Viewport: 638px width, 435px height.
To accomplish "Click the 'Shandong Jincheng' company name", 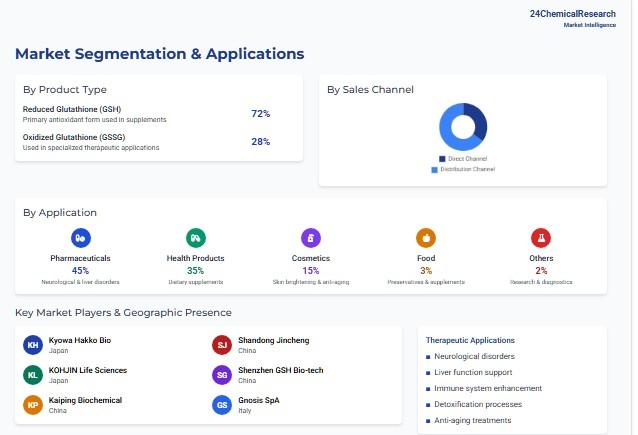I will pos(274,340).
